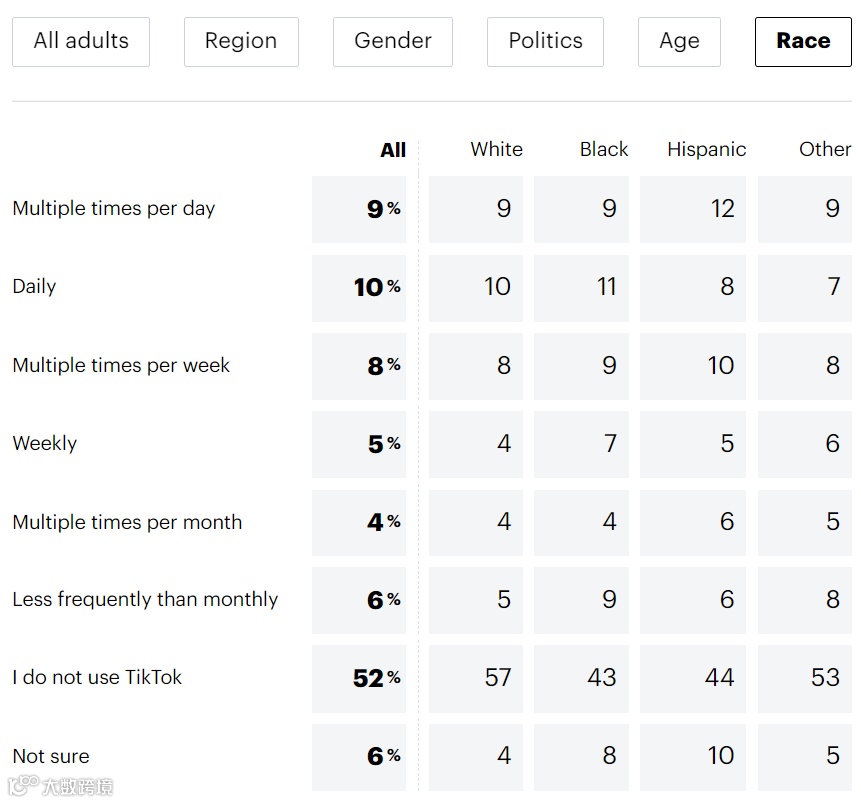This screenshot has height=803, width=861.
Task: Click the active Race tab
Action: pos(803,41)
